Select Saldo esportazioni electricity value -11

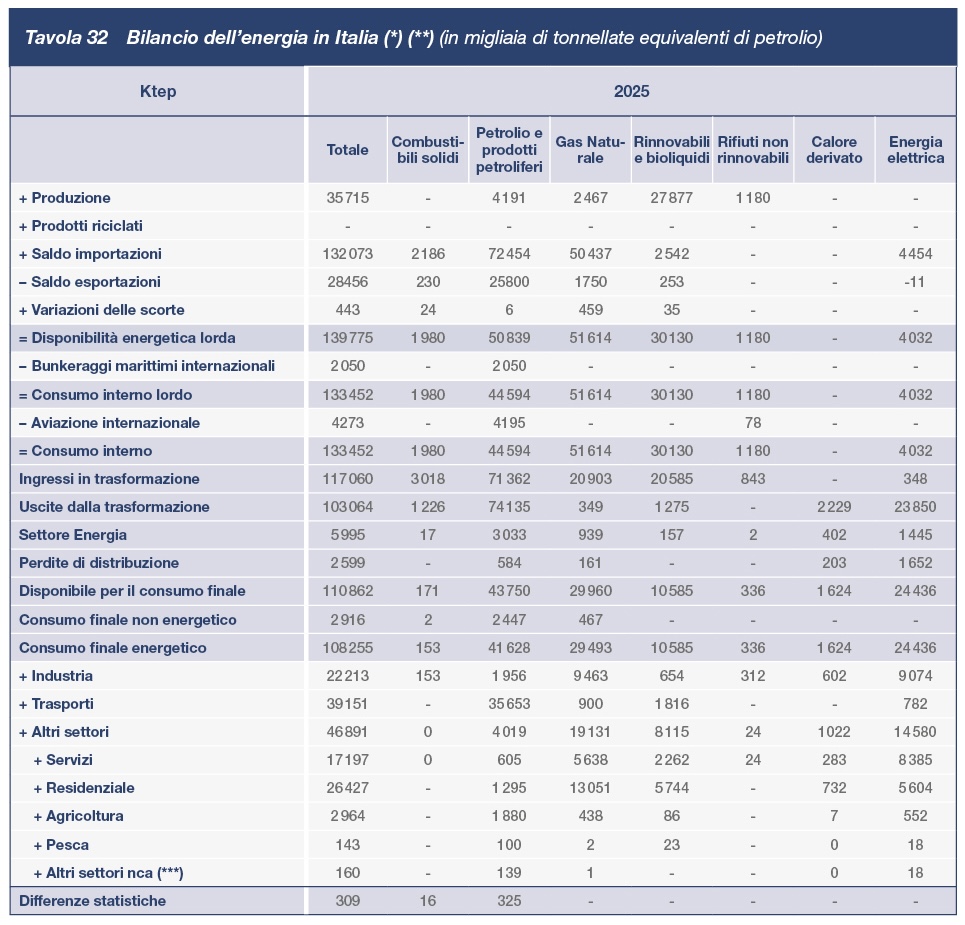pos(915,282)
